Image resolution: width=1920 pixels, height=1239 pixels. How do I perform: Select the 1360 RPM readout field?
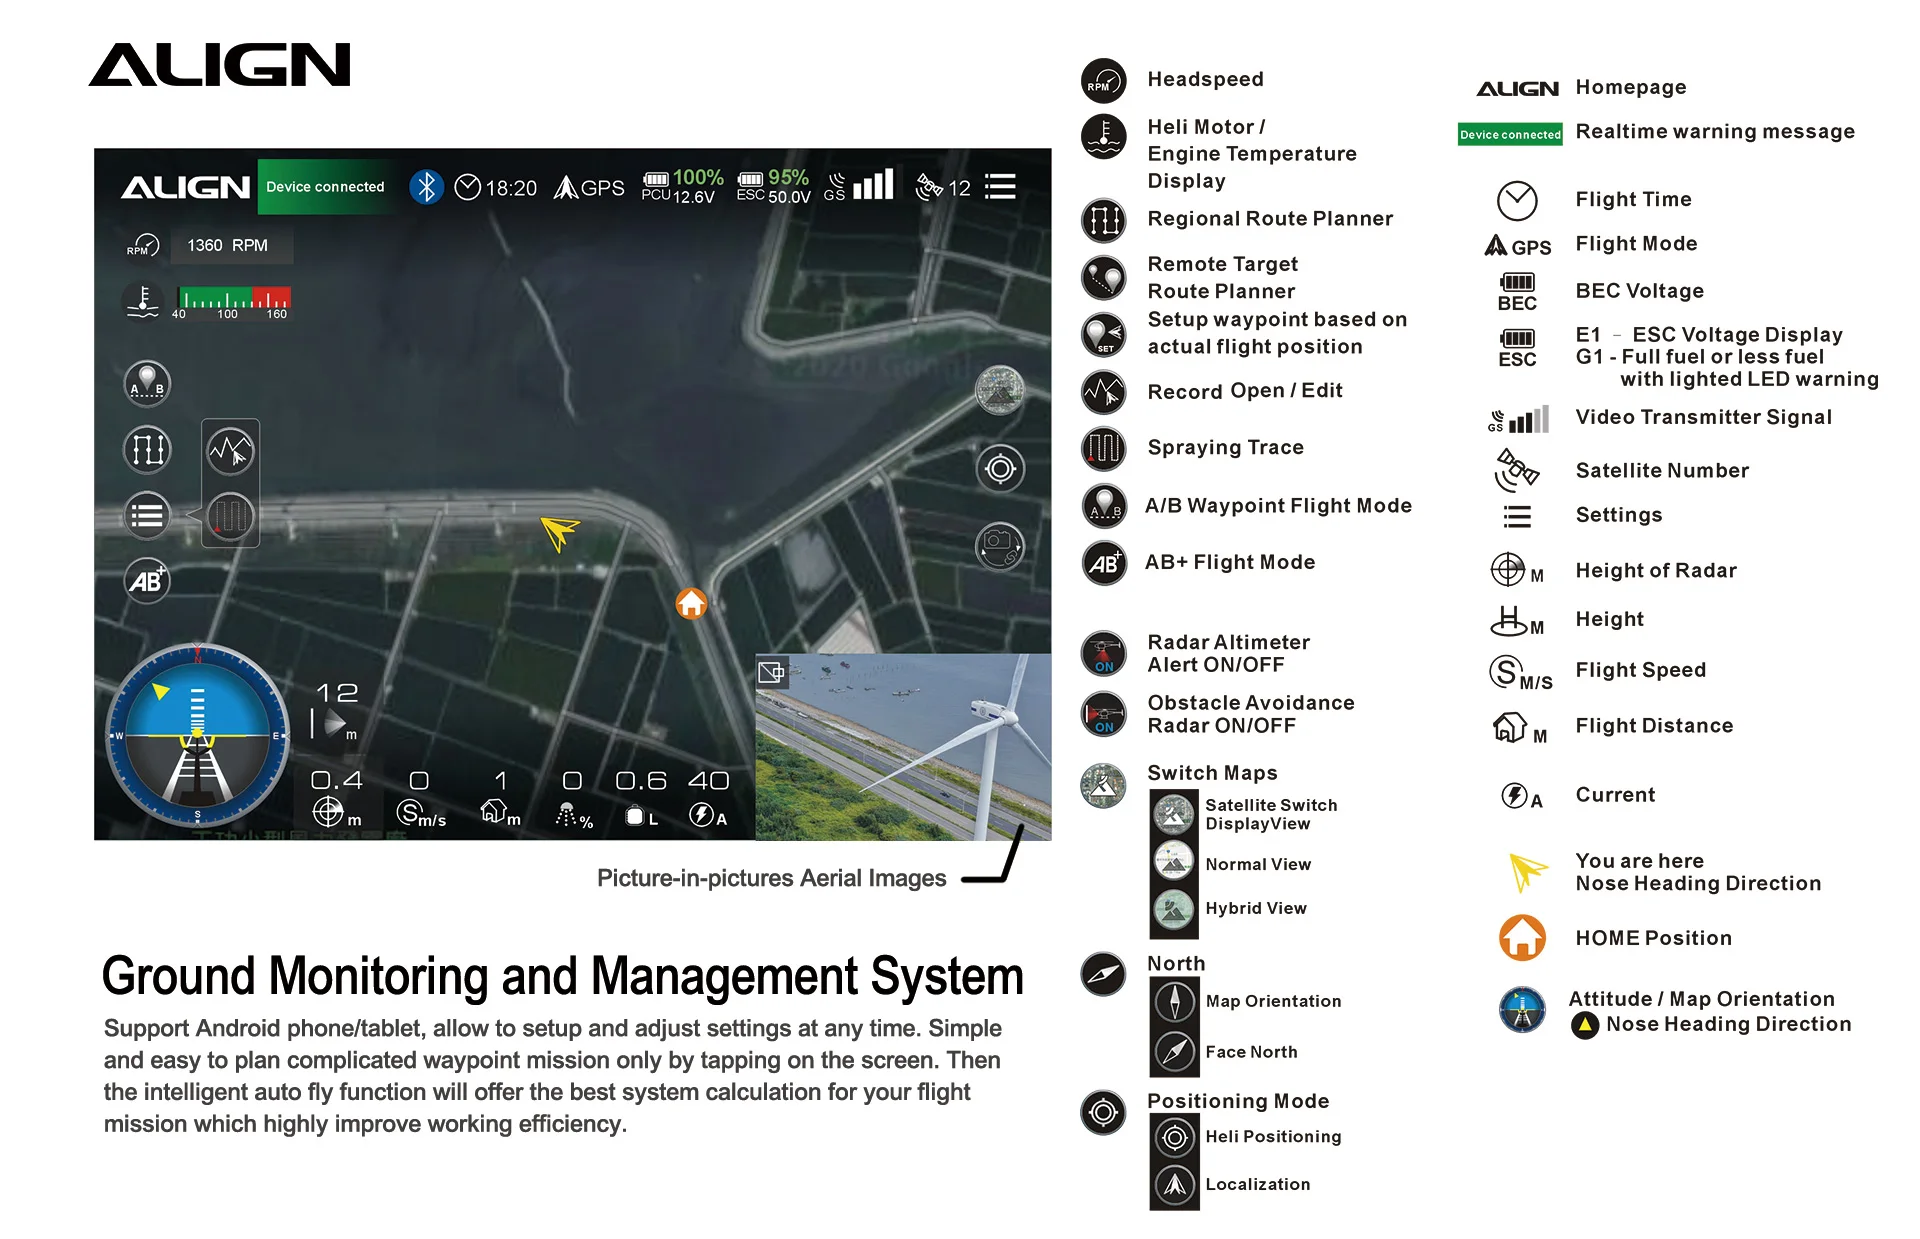[x=231, y=245]
